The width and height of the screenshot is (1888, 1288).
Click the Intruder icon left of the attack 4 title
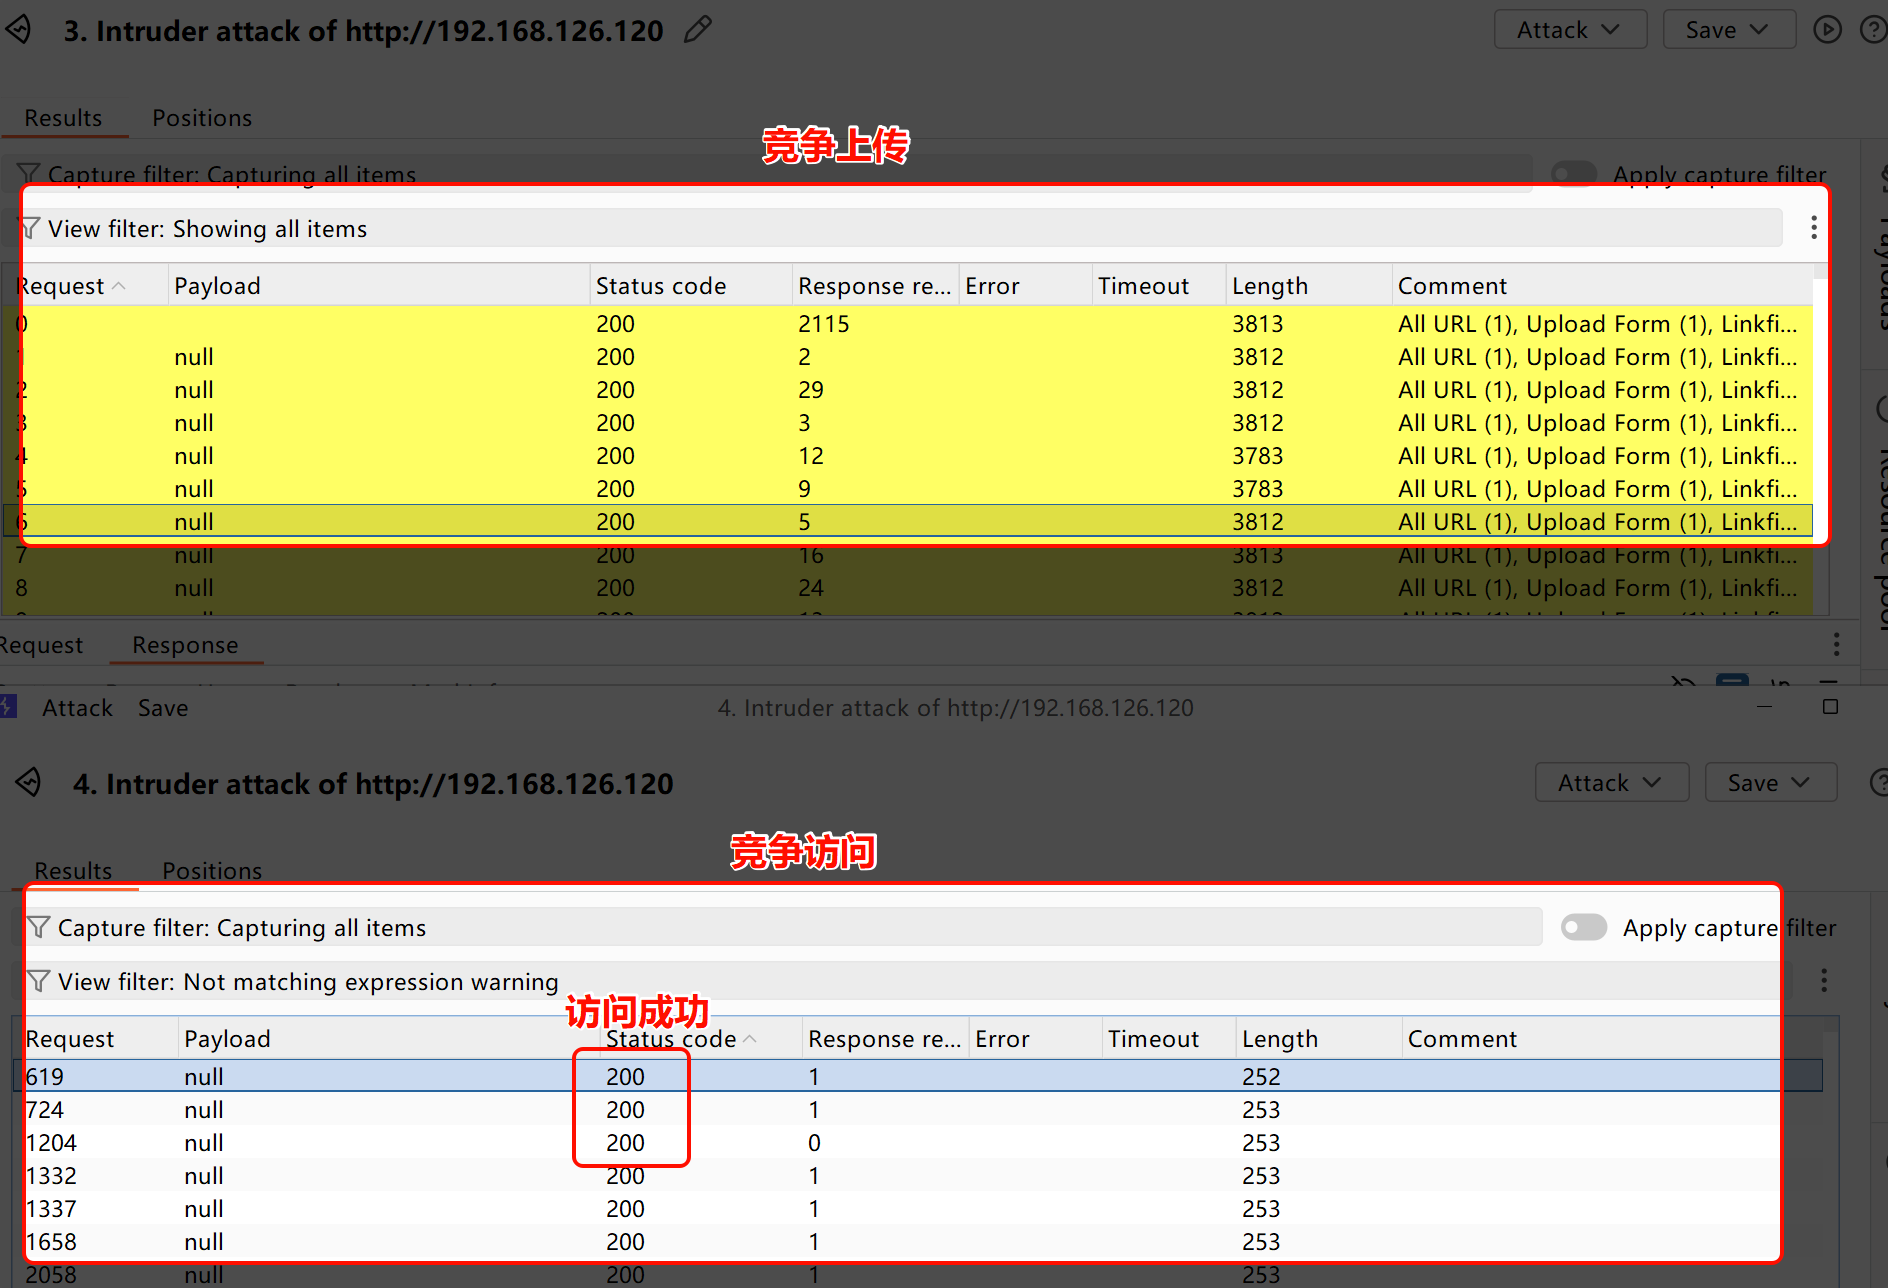tap(30, 783)
